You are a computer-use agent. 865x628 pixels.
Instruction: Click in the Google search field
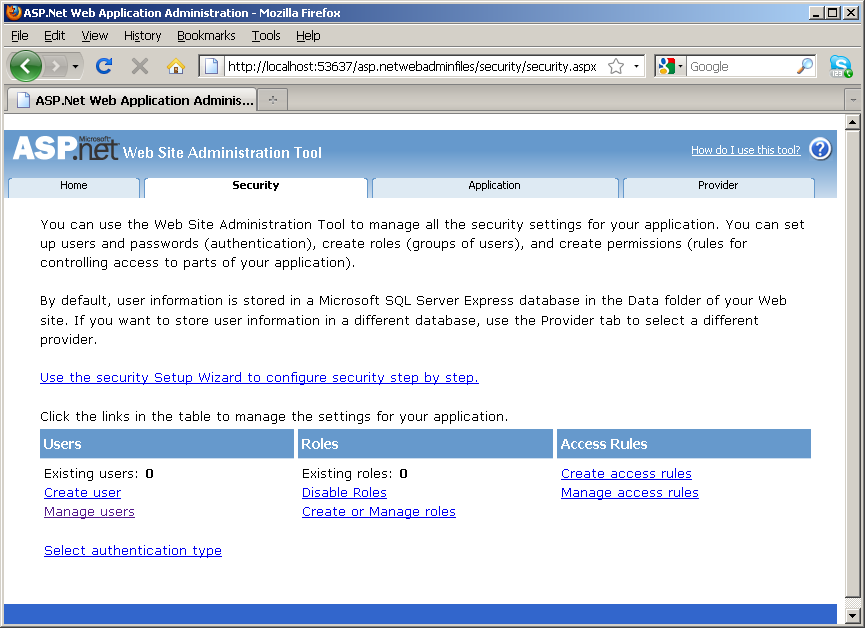740,66
